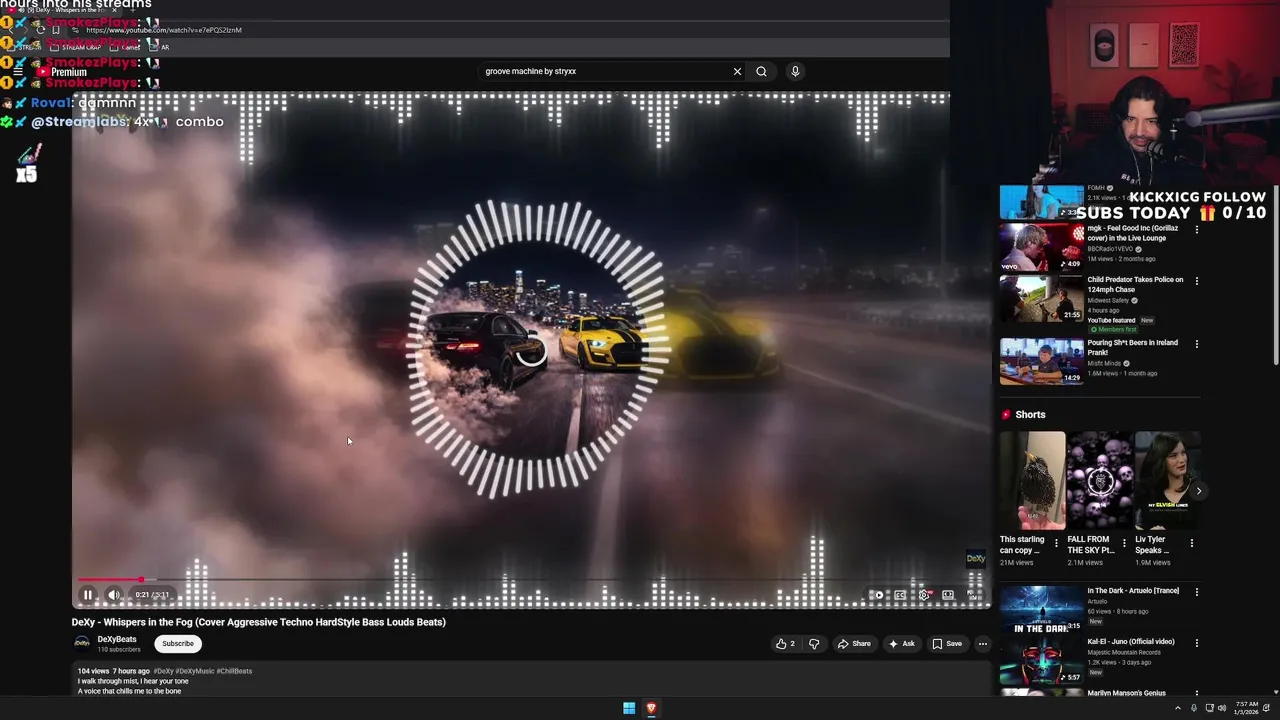Open options for 'Liv Tyler Speaks' short
1280x720 pixels.
pos(1191,544)
